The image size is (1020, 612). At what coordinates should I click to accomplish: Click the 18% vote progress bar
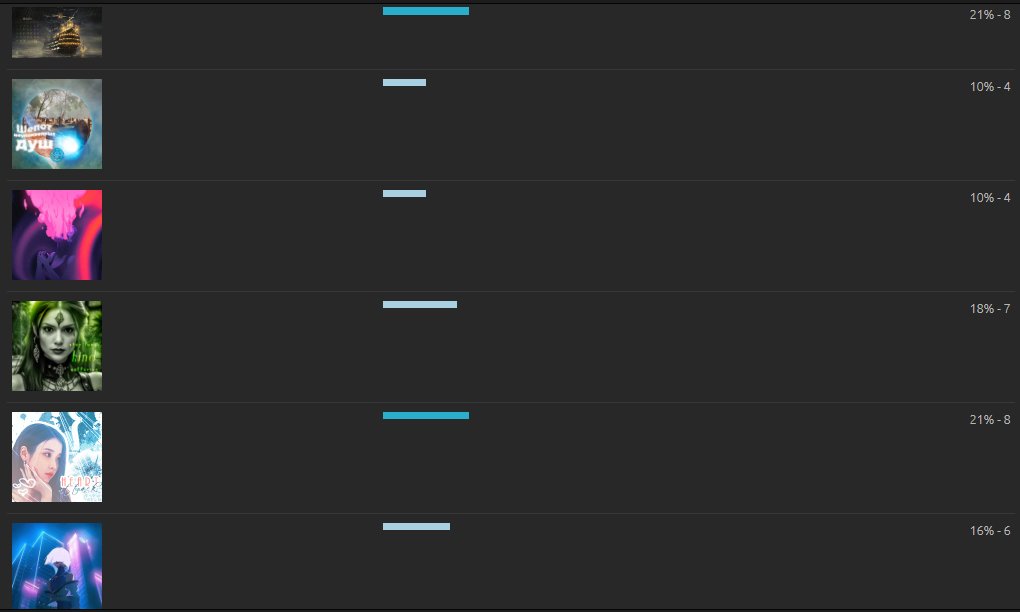click(x=420, y=304)
